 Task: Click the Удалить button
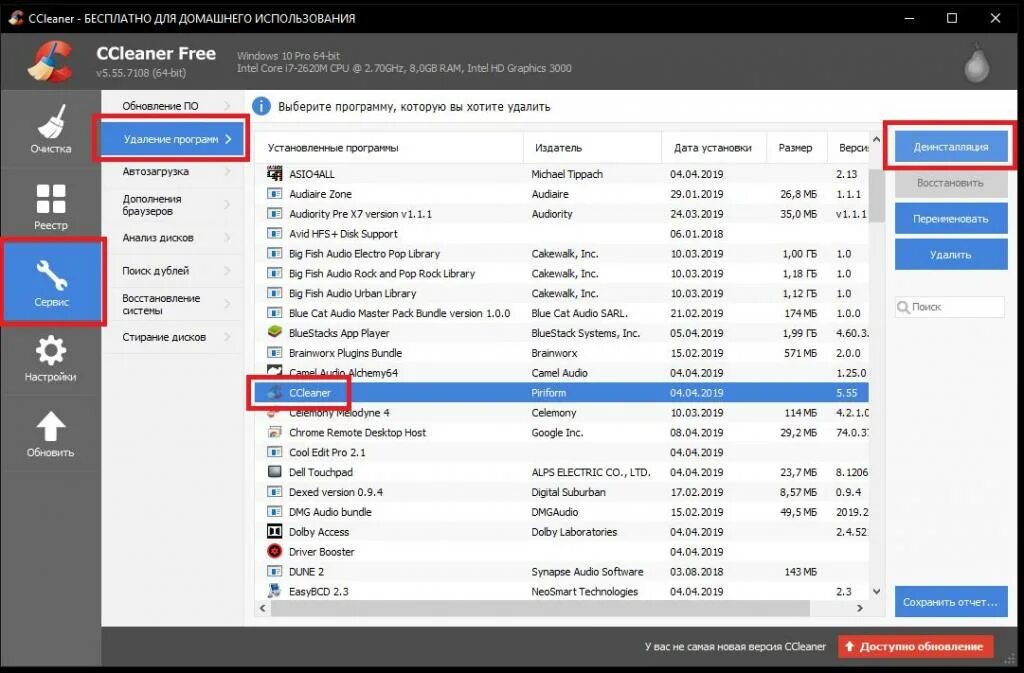click(950, 255)
